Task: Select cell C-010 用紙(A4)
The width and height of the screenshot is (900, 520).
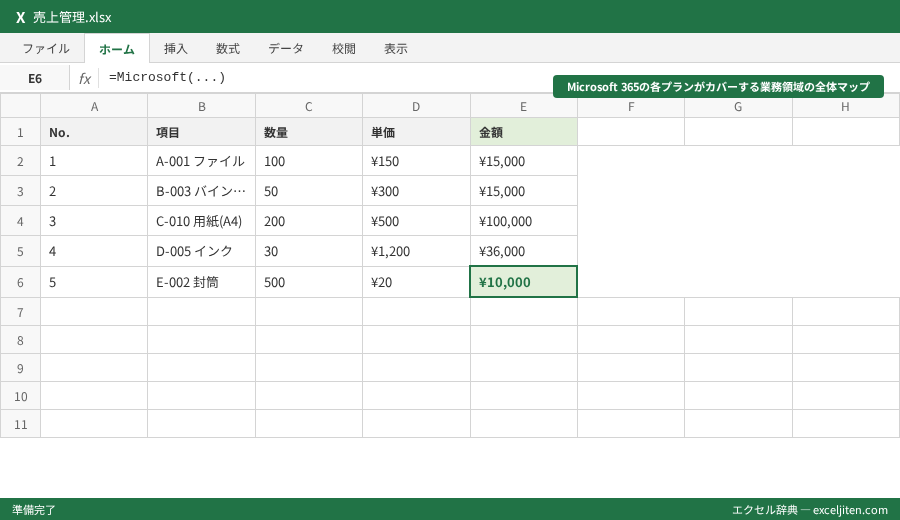Action: coord(201,221)
